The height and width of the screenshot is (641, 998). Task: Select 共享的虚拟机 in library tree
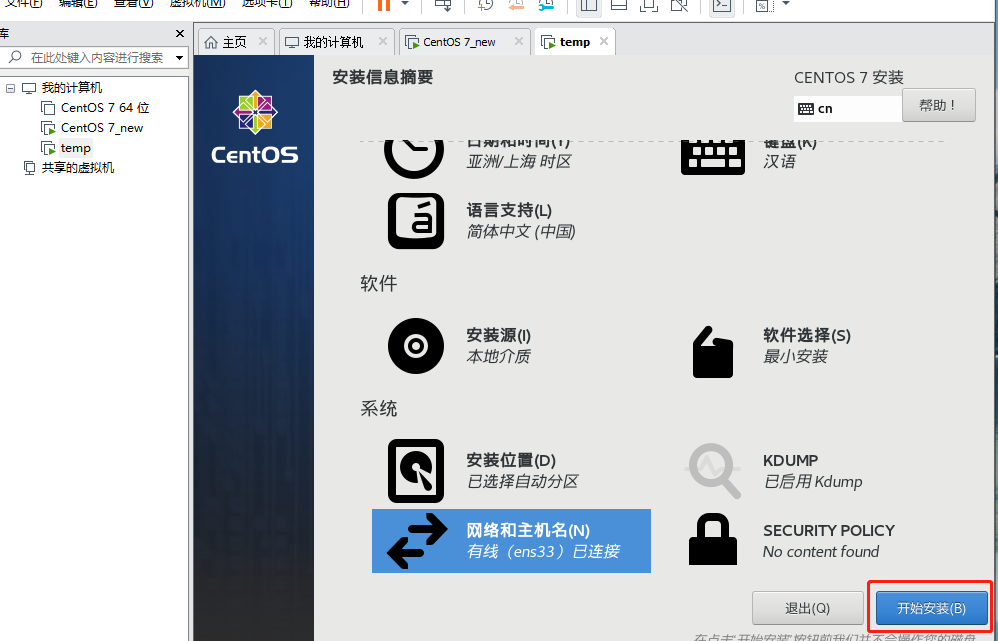78,168
